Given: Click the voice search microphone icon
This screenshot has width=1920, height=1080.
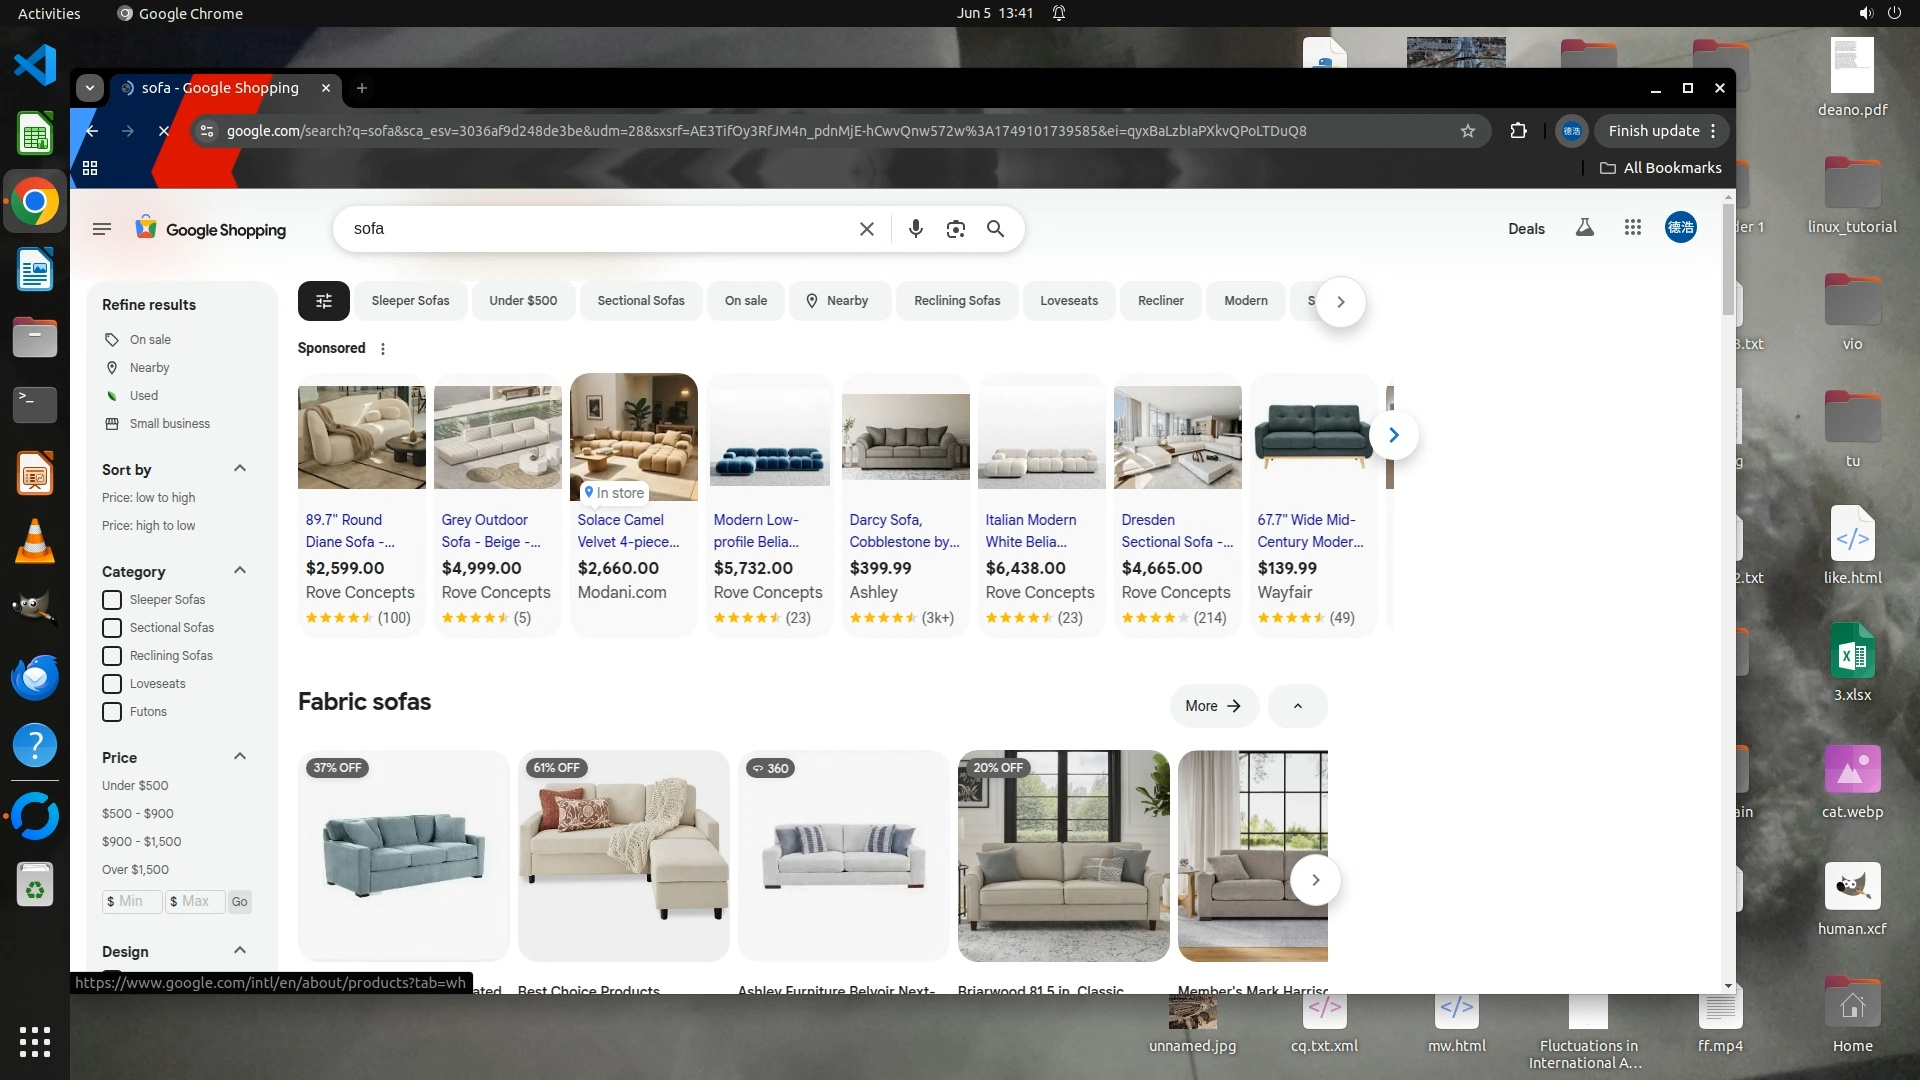Looking at the screenshot, I should [x=915, y=229].
